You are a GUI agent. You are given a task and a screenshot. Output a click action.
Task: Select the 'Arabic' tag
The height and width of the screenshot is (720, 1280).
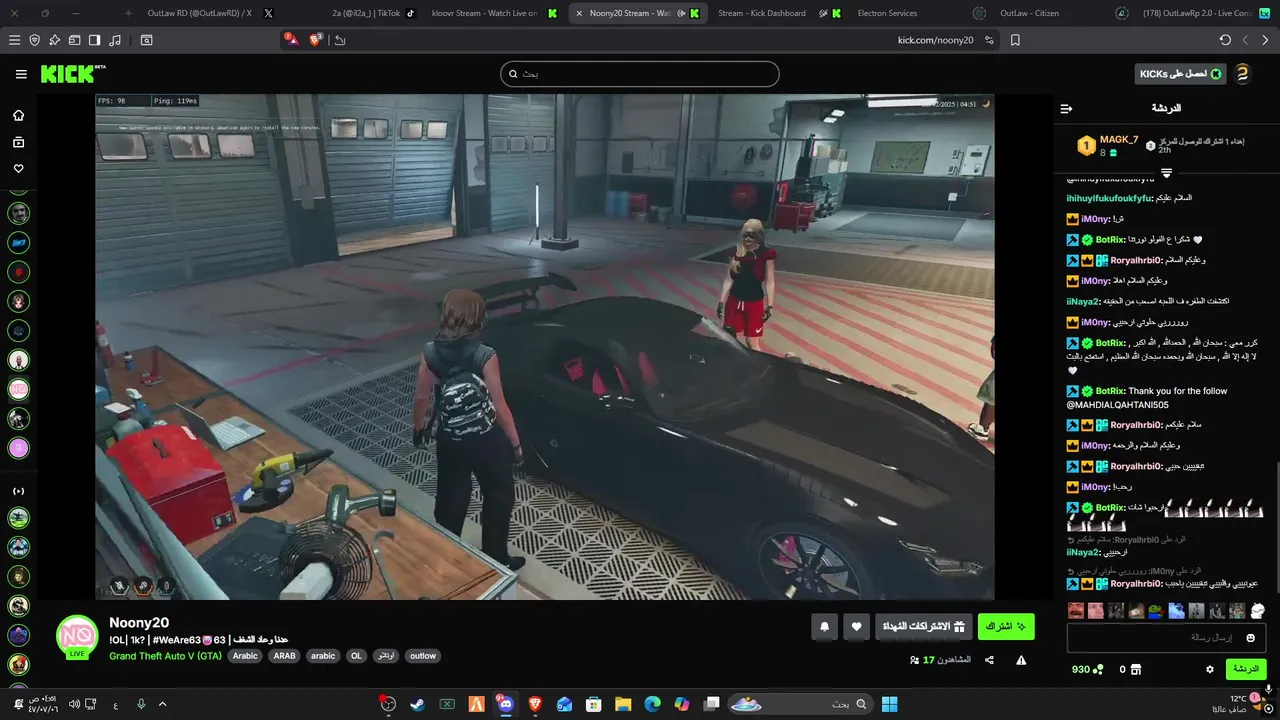tap(245, 656)
